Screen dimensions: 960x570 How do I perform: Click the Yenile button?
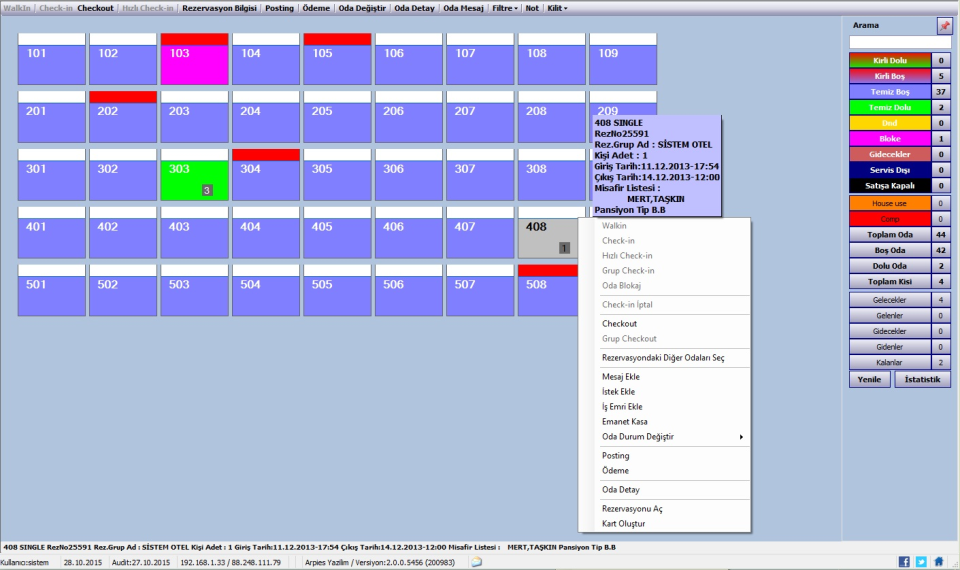(869, 380)
